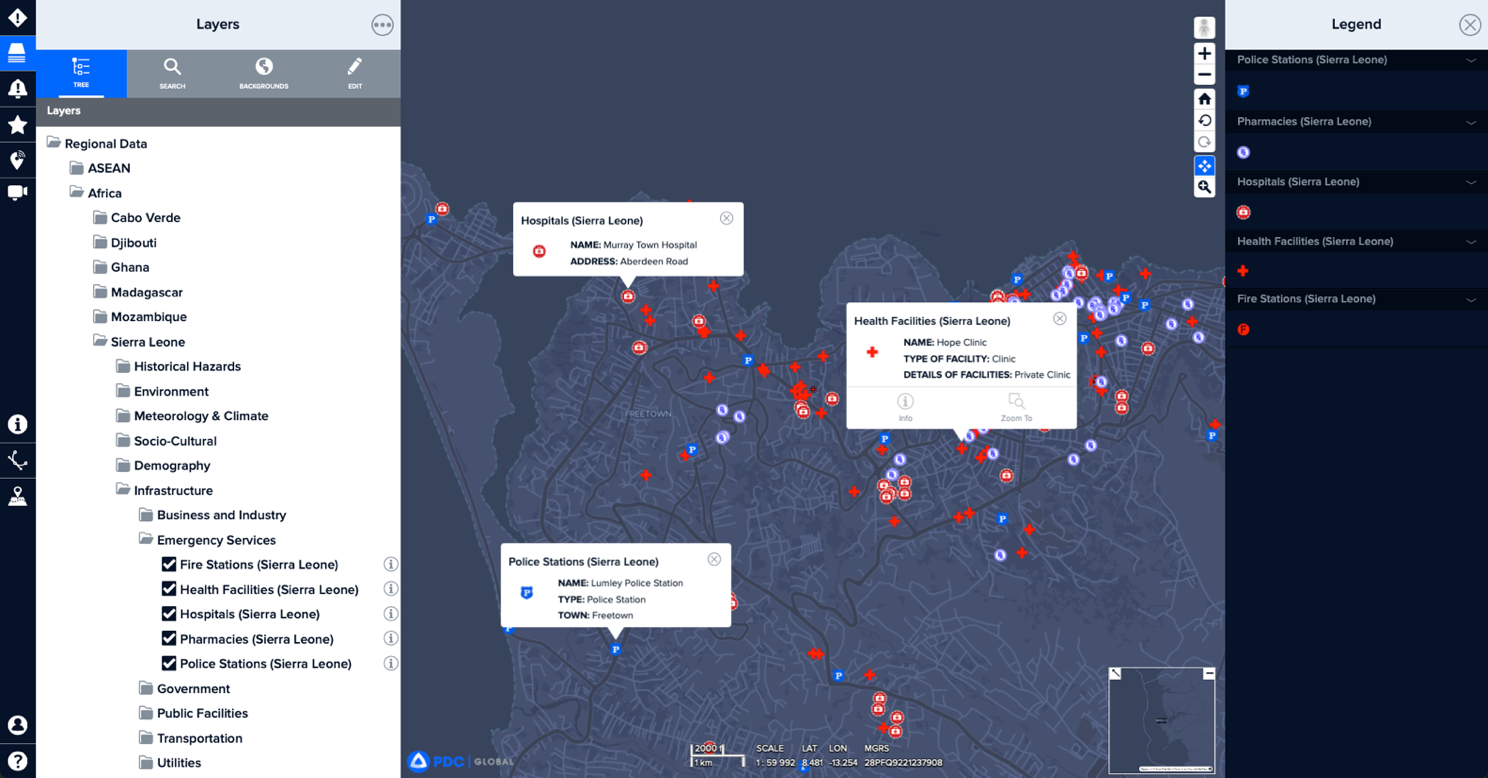This screenshot has width=1488, height=778.
Task: Reset map to home extent
Action: point(1204,99)
